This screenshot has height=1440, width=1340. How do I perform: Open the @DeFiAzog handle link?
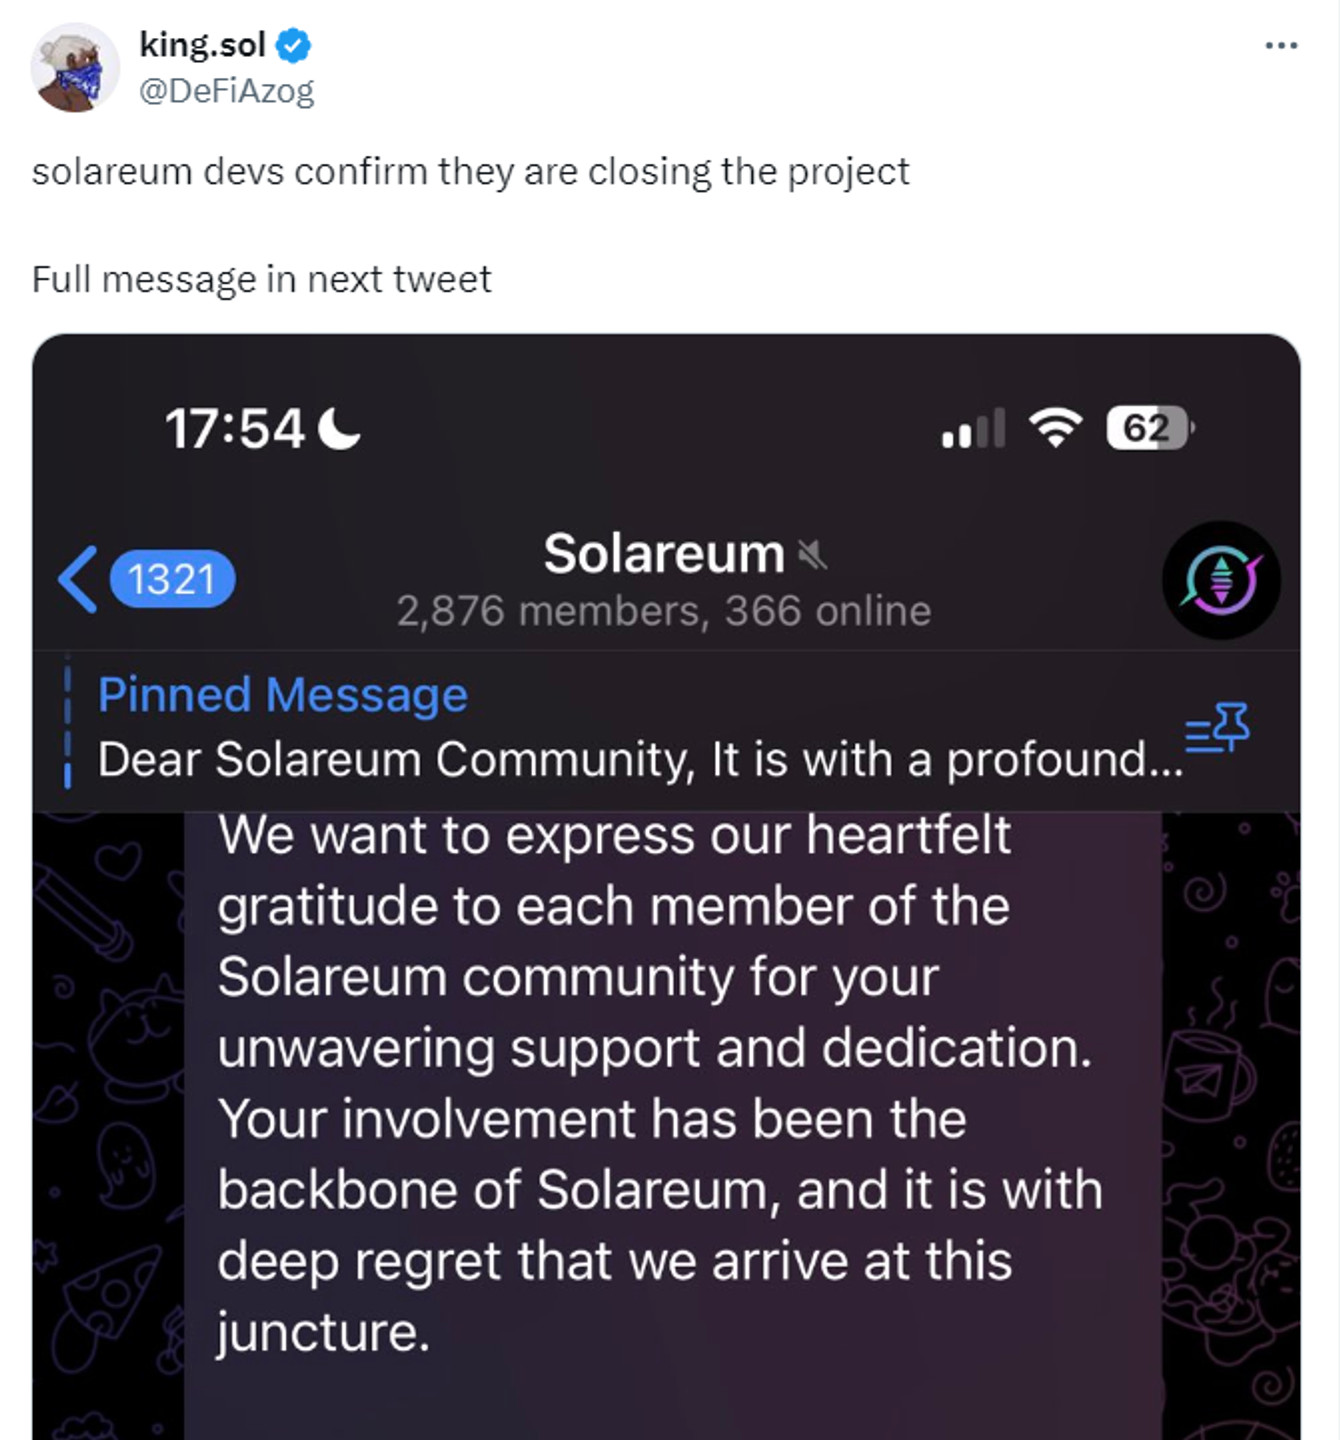pos(226,91)
